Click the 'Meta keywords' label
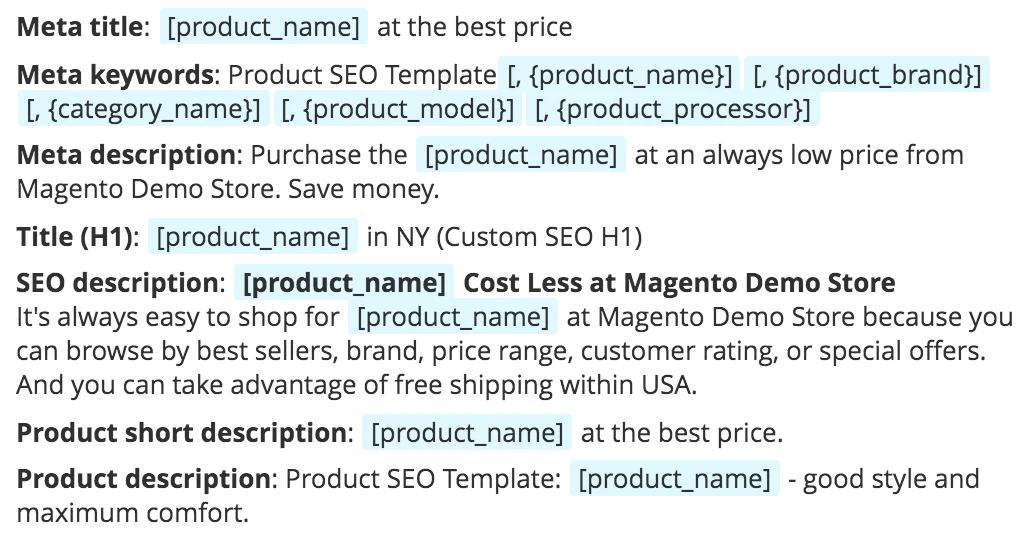Viewport: 1026px width, 546px height. (115, 75)
